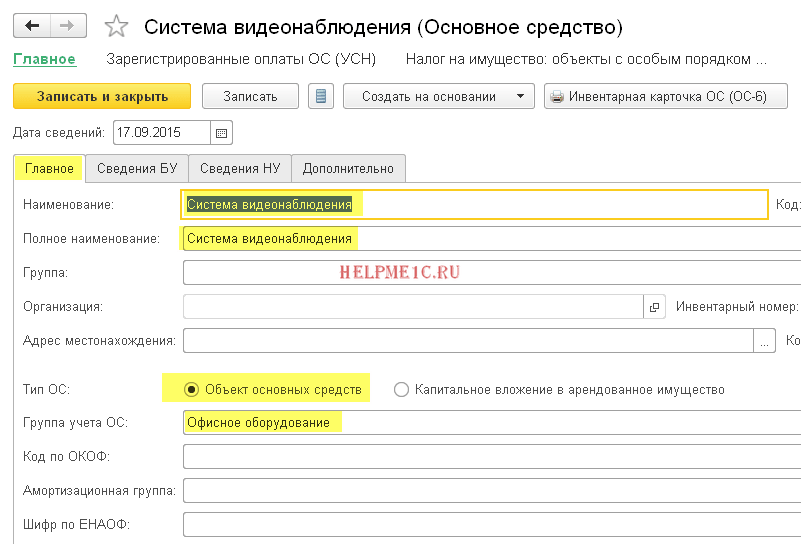The width and height of the screenshot is (801, 544).
Task: Add form to favorites with star icon
Action: (x=116, y=27)
